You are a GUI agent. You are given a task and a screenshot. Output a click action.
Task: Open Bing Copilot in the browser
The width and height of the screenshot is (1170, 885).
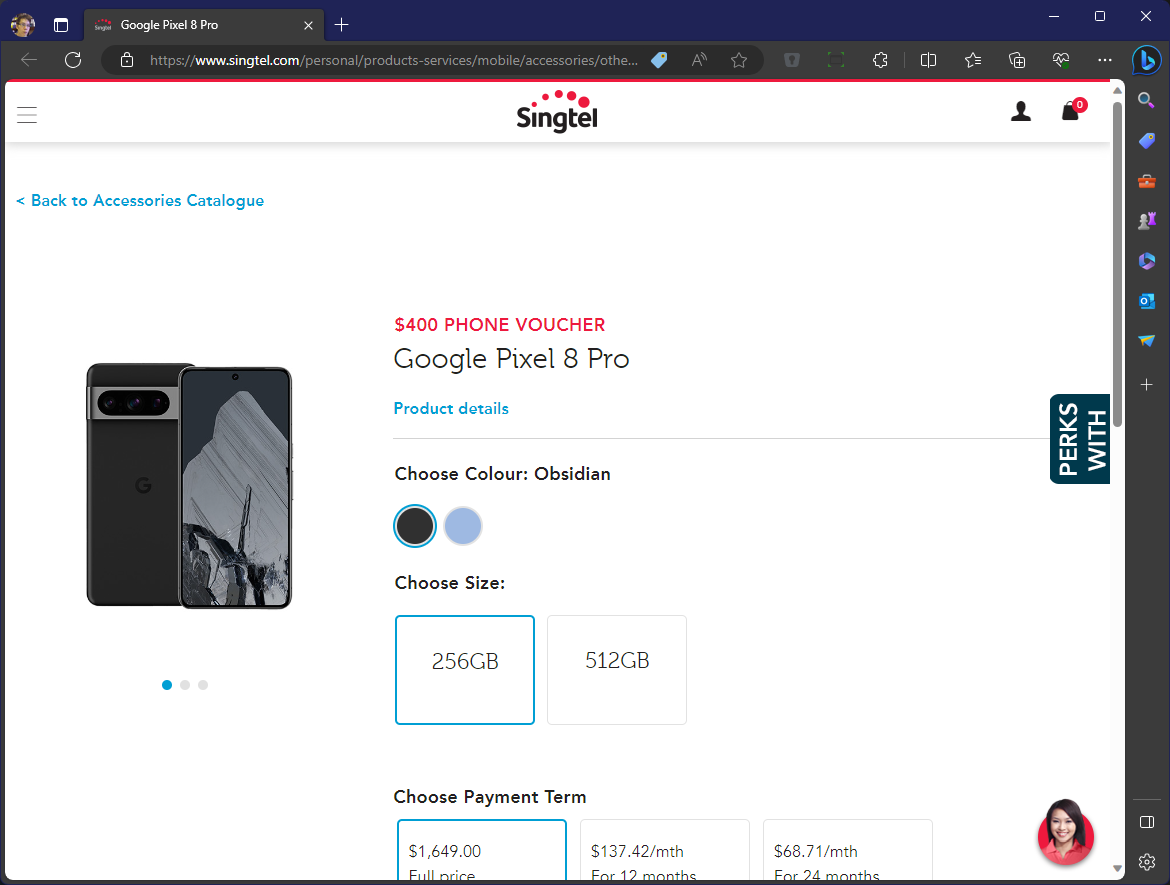1146,60
